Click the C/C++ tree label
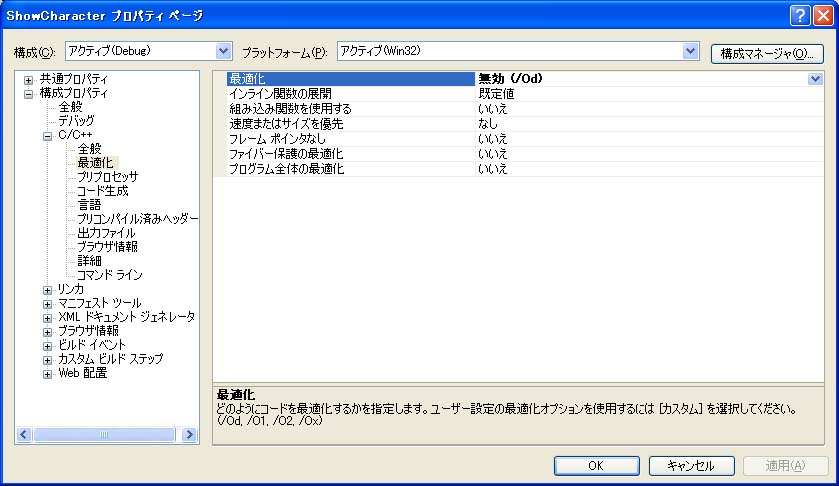The height and width of the screenshot is (486, 839). tap(75, 135)
